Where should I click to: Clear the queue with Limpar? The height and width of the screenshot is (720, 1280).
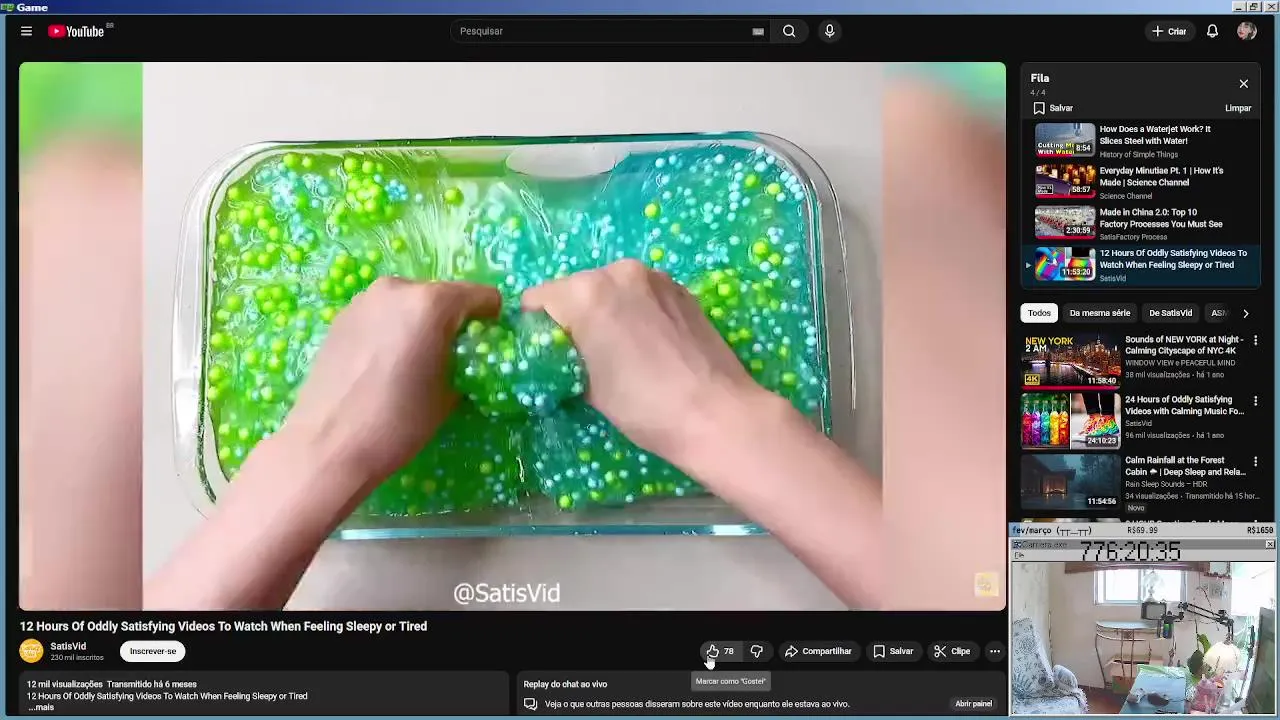[1238, 108]
